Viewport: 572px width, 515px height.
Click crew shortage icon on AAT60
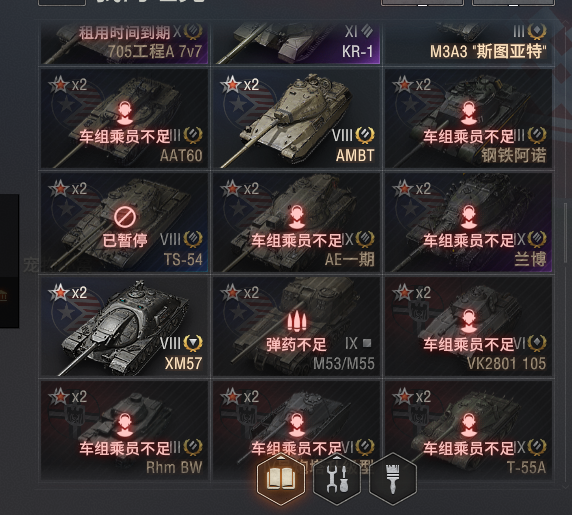pyautogui.click(x=125, y=113)
